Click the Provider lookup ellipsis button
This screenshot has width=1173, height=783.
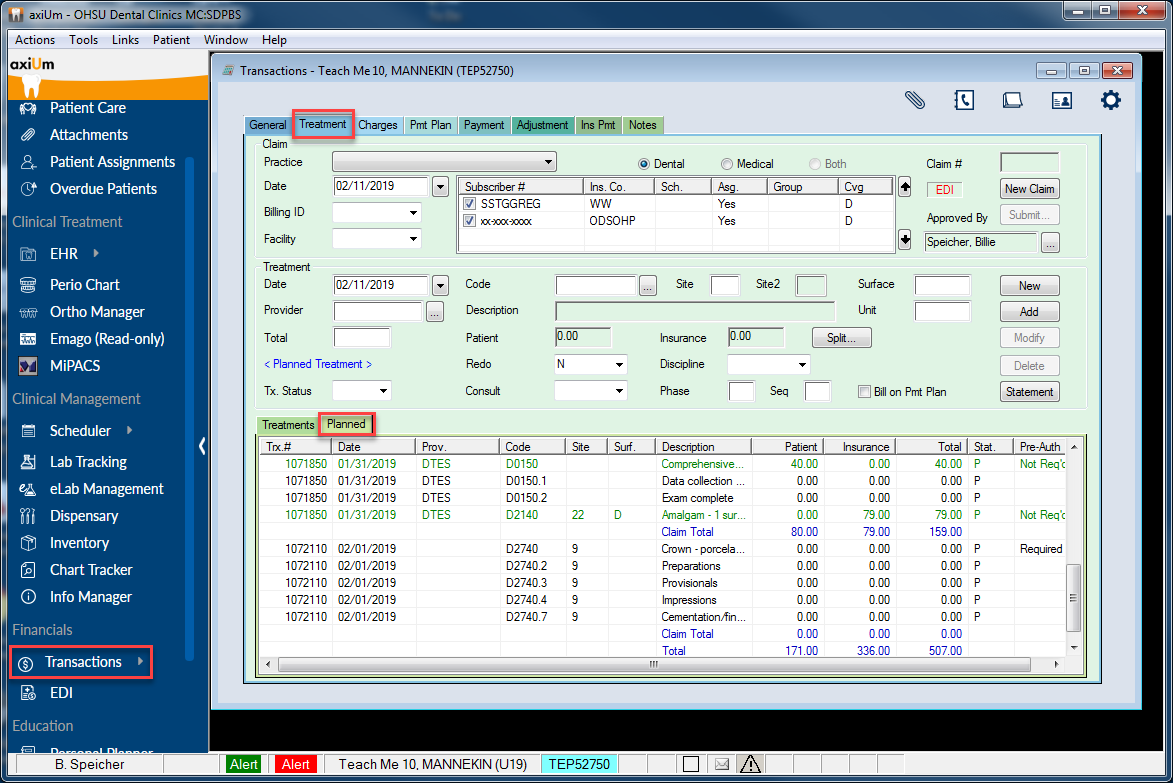[435, 312]
